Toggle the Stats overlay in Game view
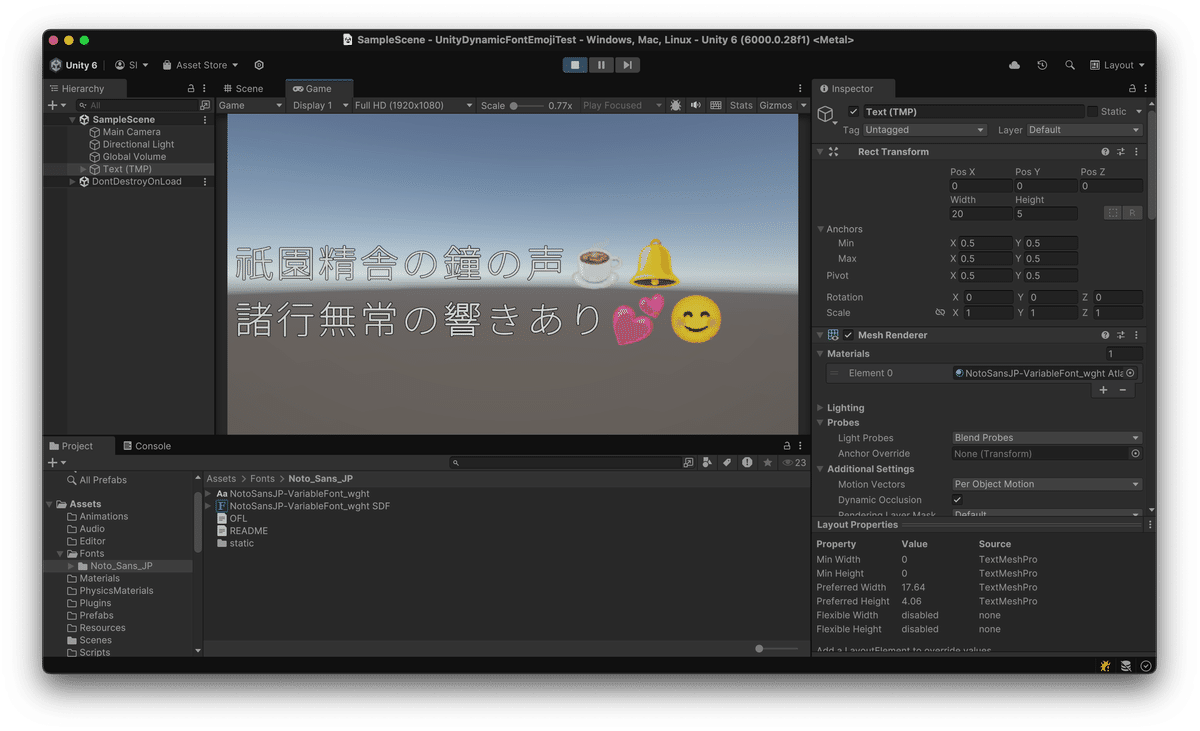1200x731 pixels. pos(741,105)
